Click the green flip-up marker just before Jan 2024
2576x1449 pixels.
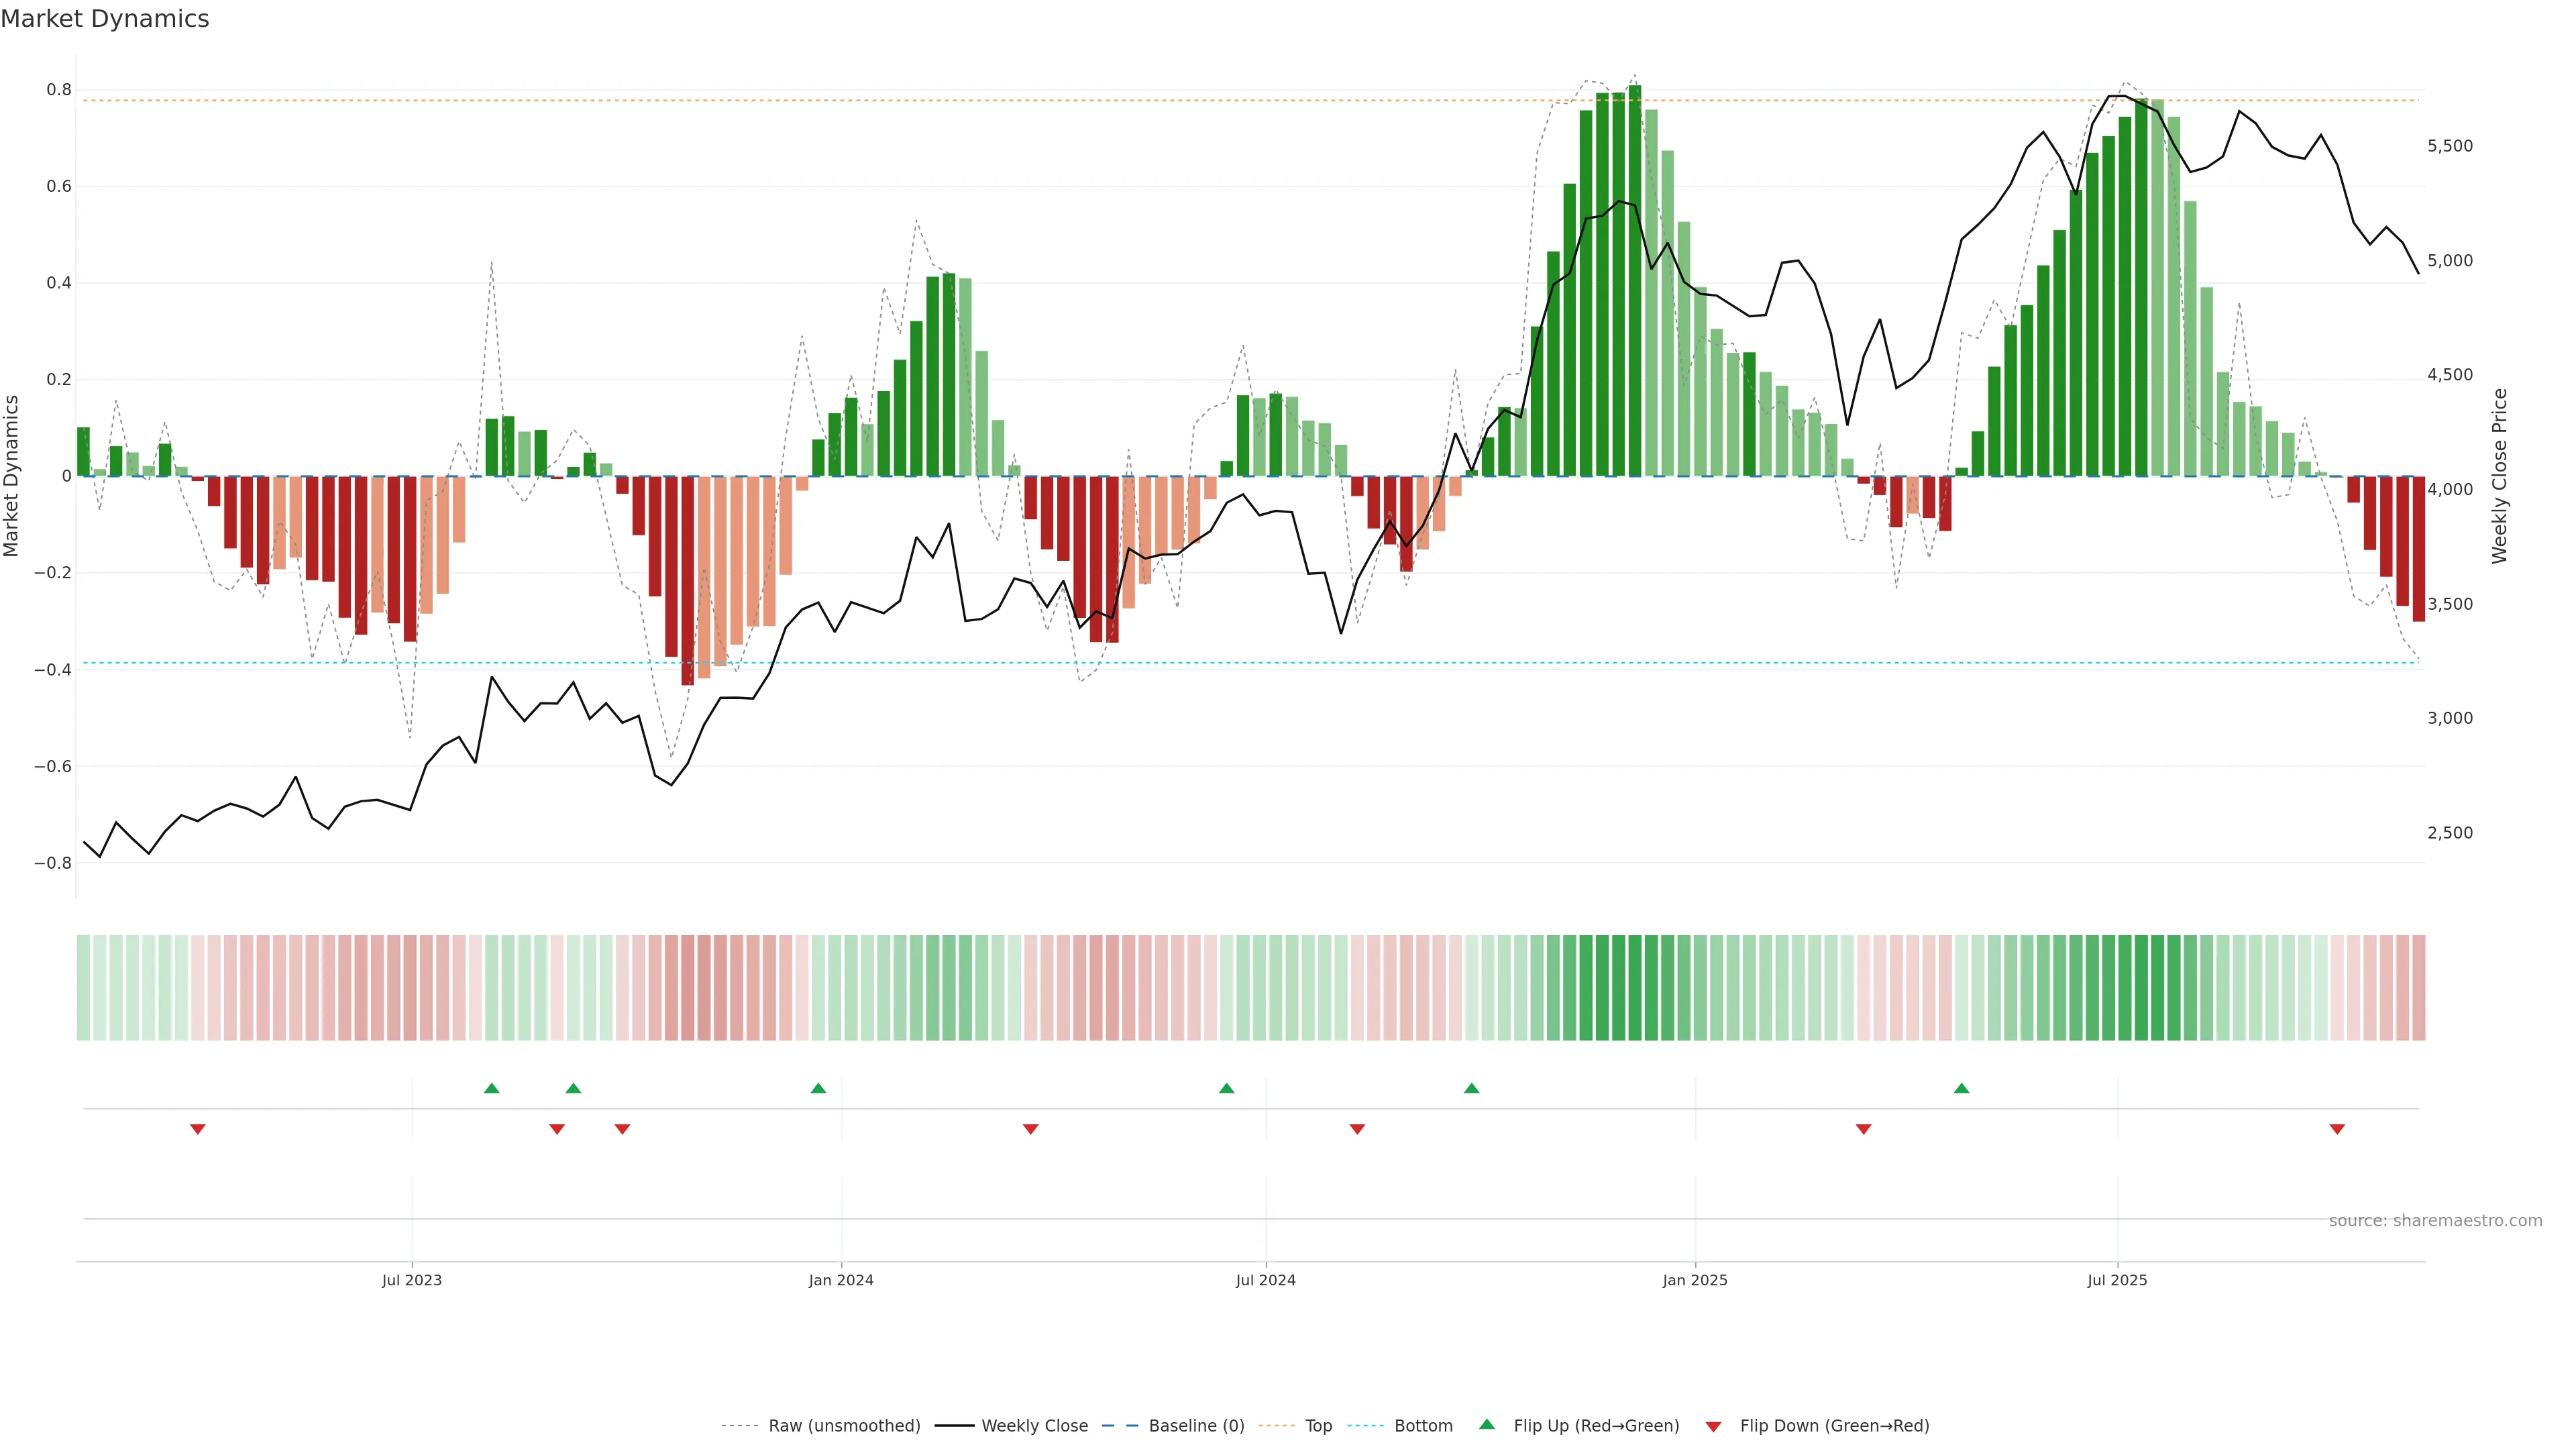[x=818, y=1088]
